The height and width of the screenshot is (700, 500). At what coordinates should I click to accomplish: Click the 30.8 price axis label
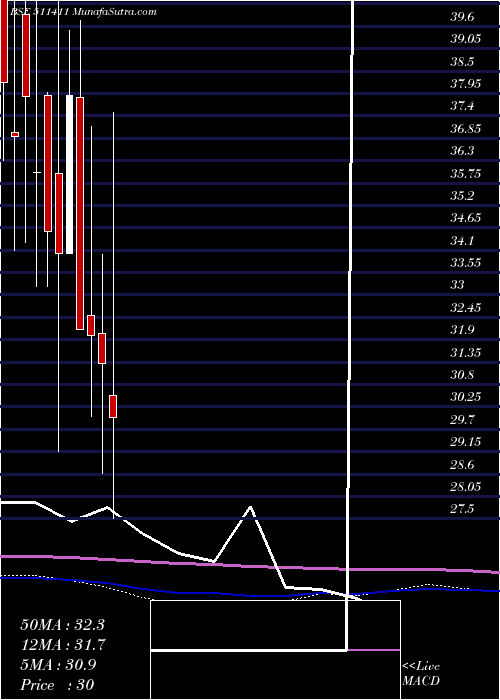tap(462, 375)
